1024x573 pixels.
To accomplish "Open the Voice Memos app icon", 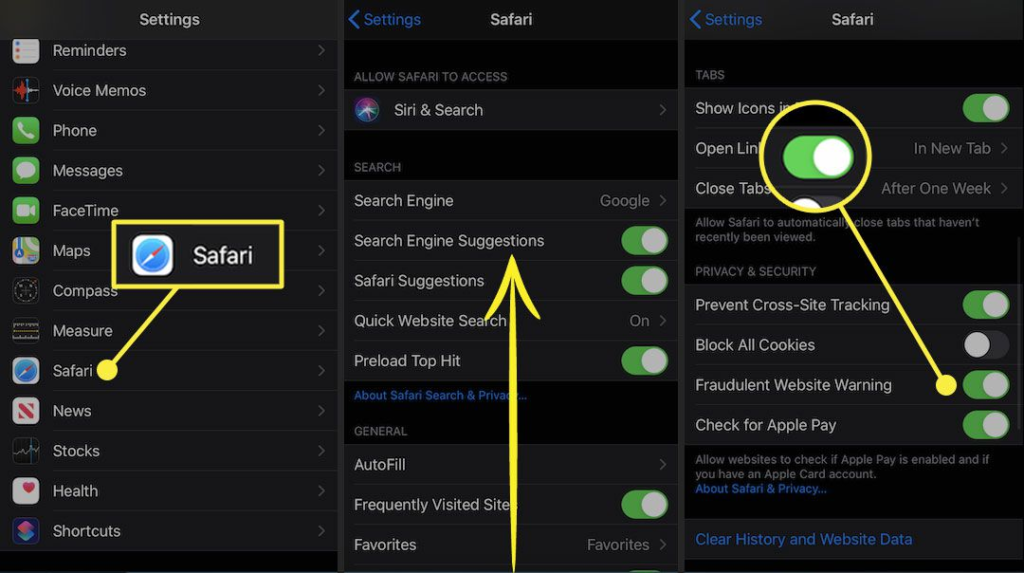I will click(25, 90).
